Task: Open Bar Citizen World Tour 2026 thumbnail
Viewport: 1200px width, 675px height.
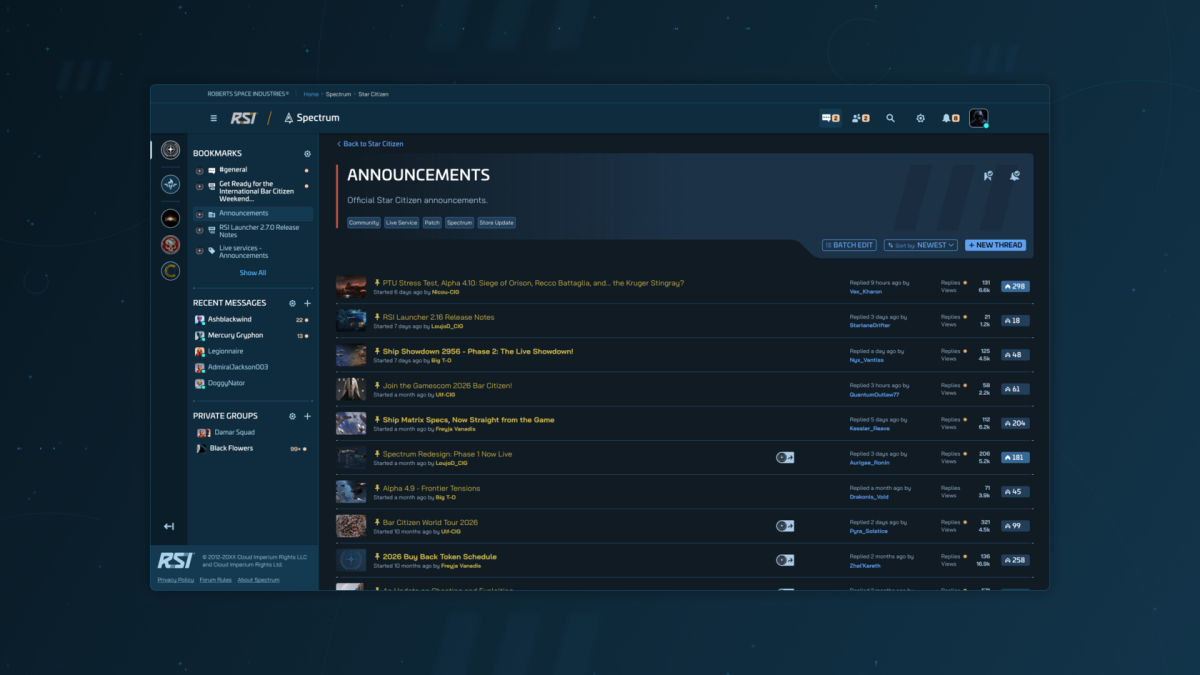Action: click(x=351, y=526)
